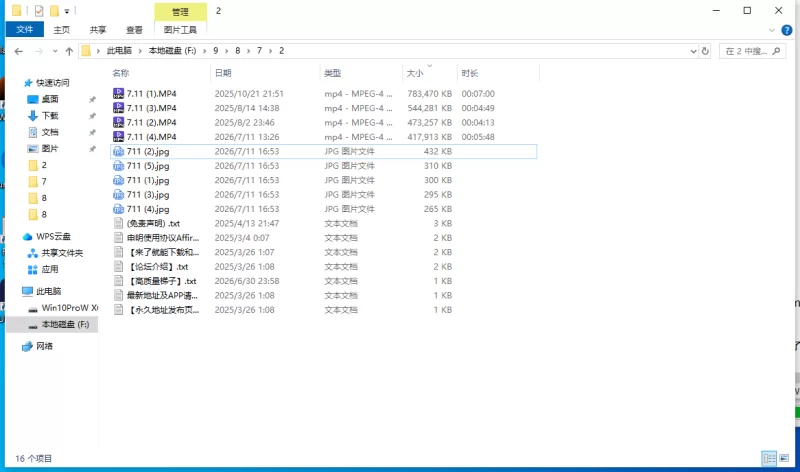This screenshot has height=472, width=800.
Task: Open the address bar history dropdown
Action: coord(693,51)
